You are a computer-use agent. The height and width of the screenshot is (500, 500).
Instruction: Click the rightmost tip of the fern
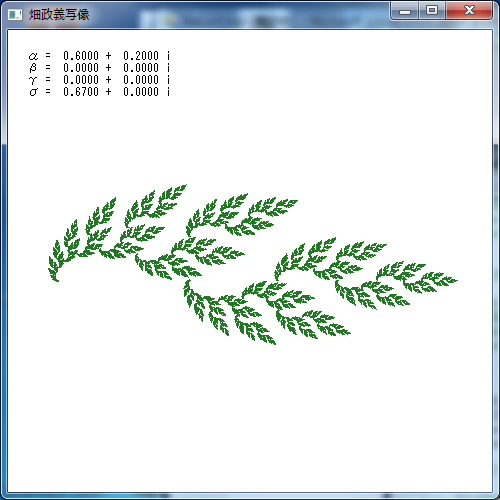point(454,281)
